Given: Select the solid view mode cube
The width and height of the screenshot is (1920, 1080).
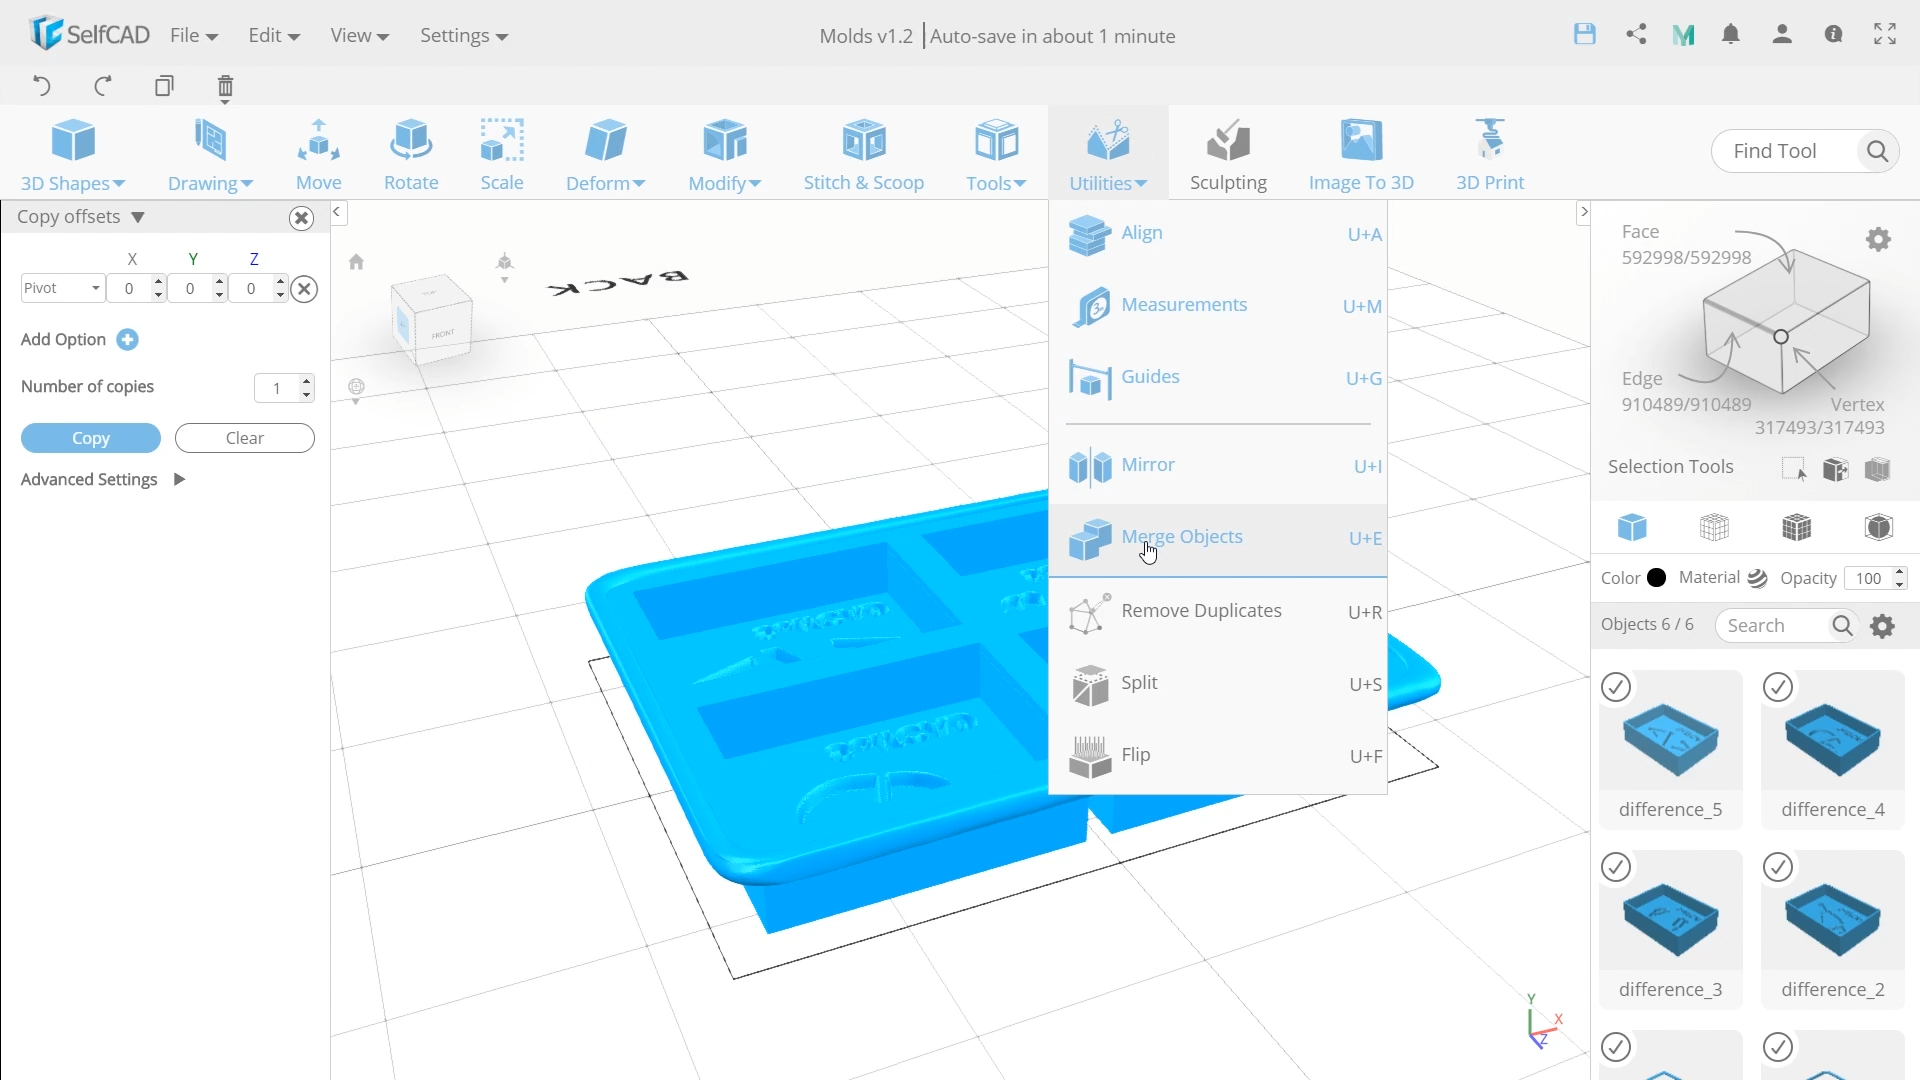Looking at the screenshot, I should click(1632, 527).
